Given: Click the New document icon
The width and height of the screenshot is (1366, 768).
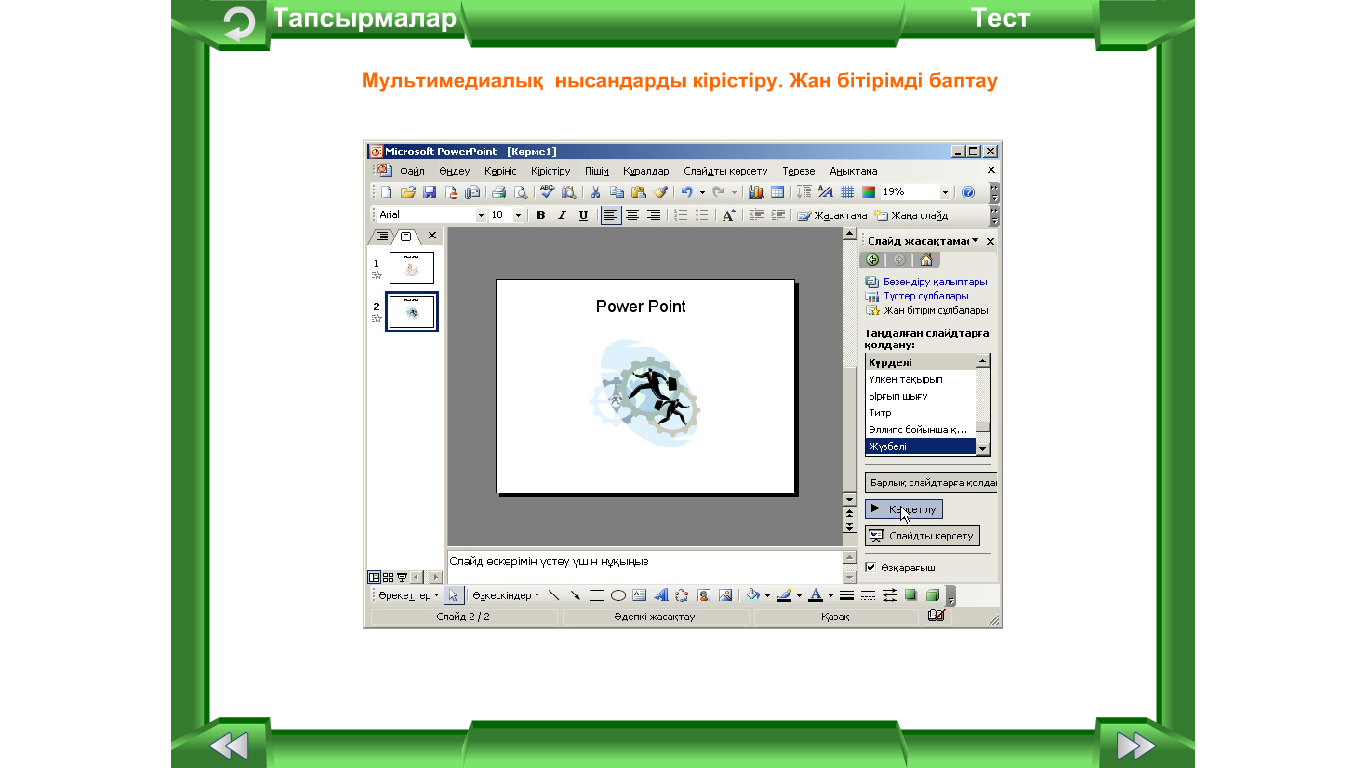Looking at the screenshot, I should coord(386,192).
